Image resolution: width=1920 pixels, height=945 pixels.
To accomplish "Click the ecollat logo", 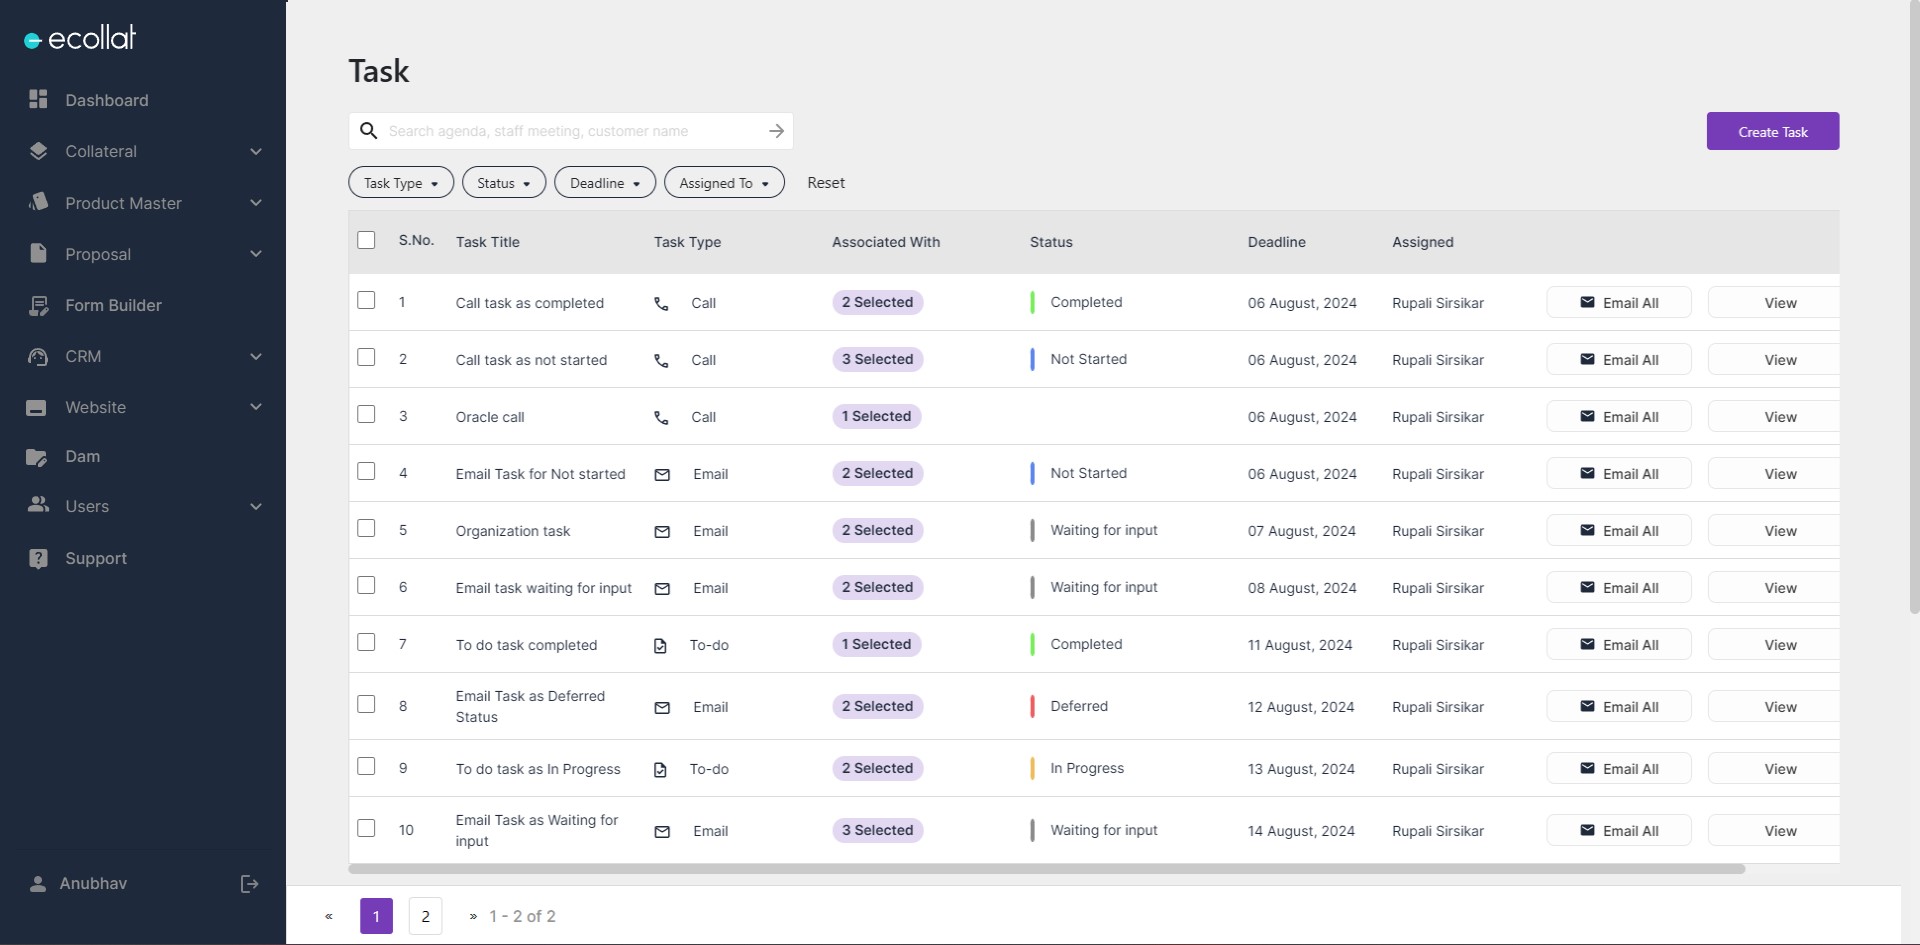I will [x=80, y=39].
